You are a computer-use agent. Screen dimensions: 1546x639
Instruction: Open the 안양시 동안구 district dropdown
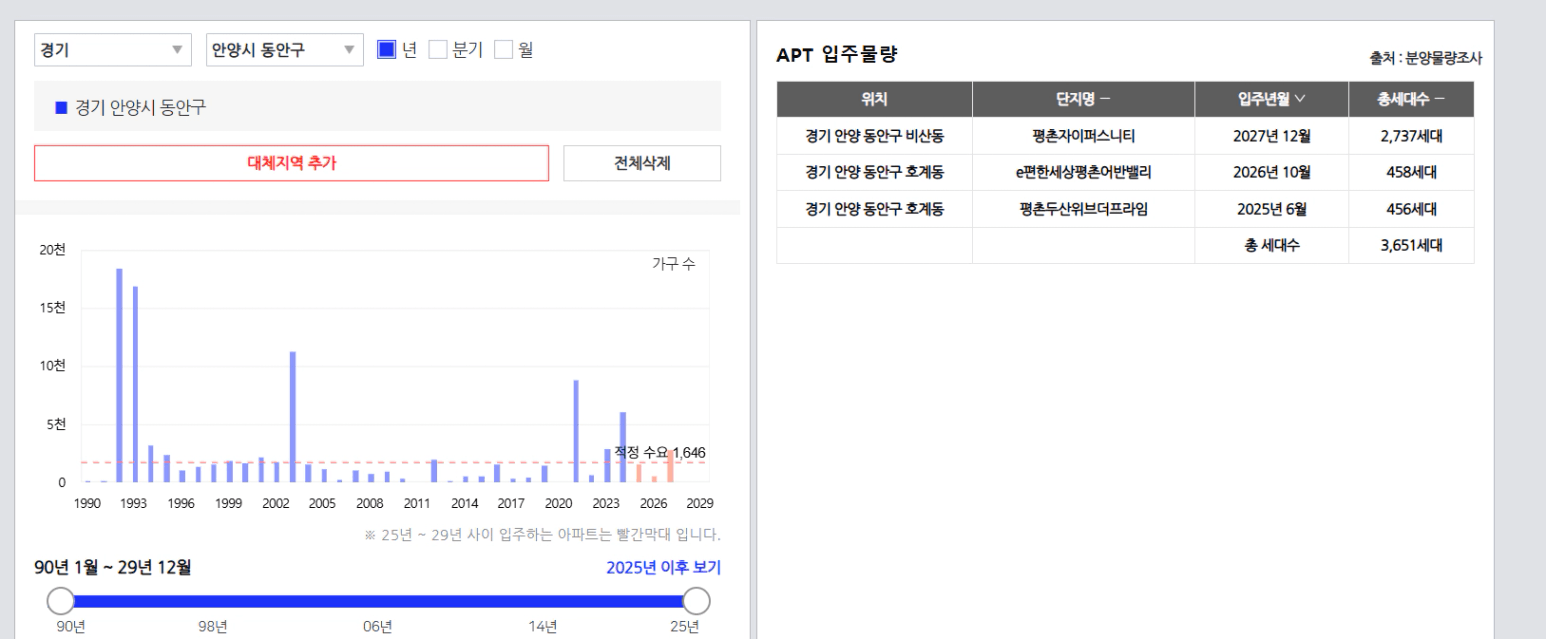(x=285, y=50)
